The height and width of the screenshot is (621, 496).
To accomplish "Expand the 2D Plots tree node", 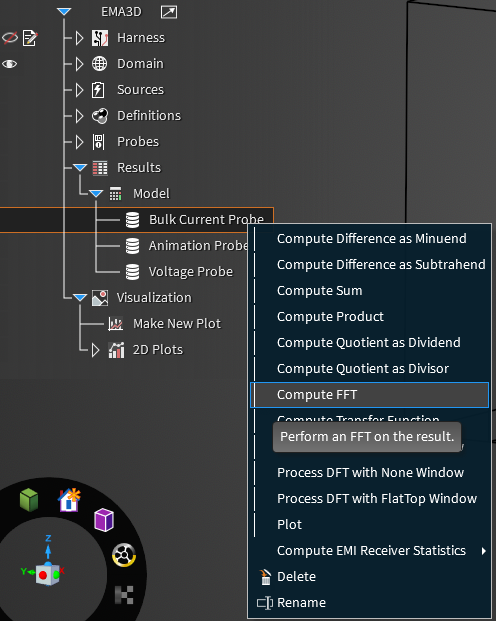I will coord(95,350).
